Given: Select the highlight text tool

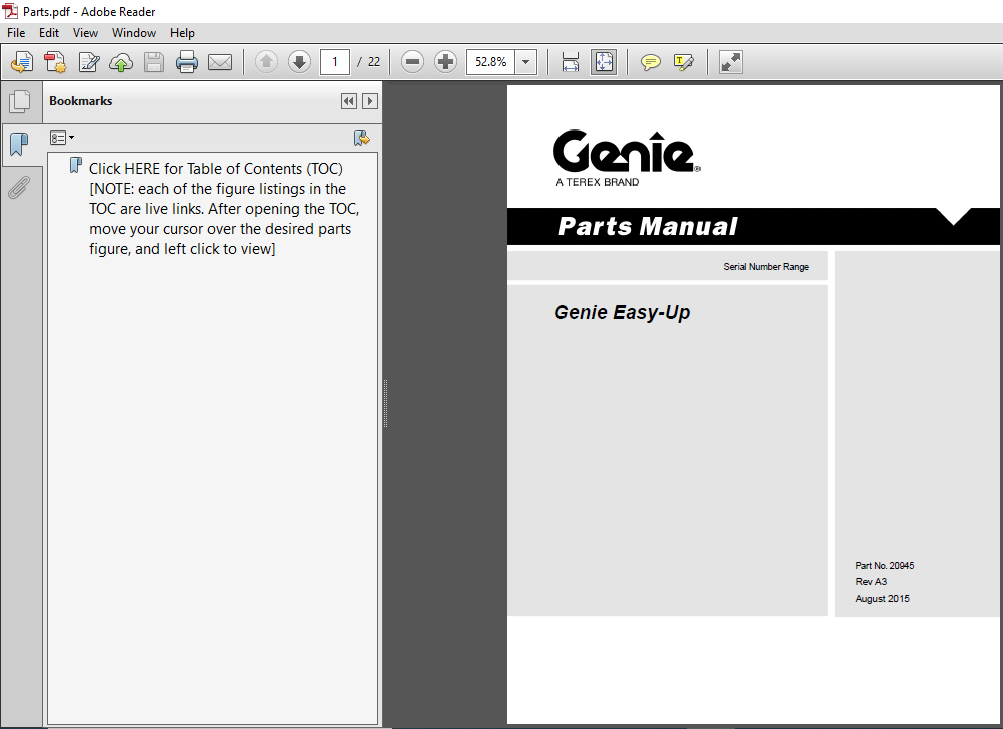Looking at the screenshot, I should tap(684, 62).
